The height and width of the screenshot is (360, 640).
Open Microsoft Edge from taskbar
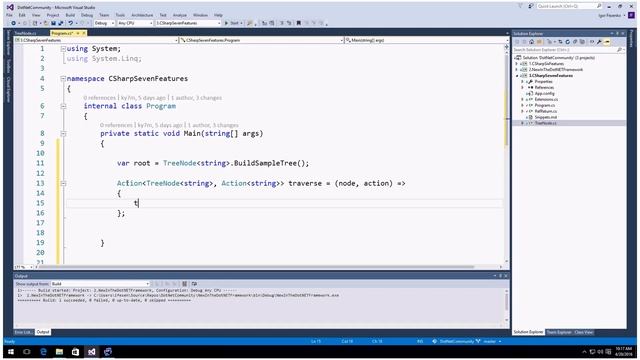[43, 351]
